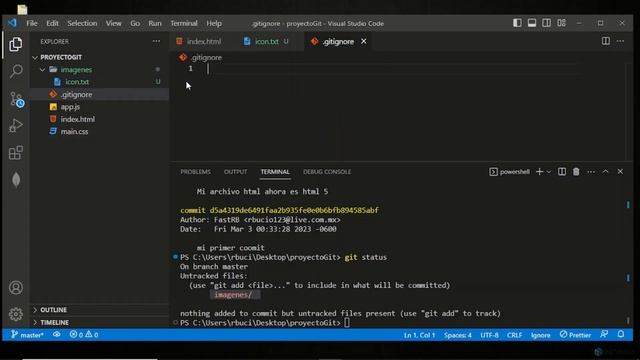
Task: Open the Run menu
Action: [x=155, y=23]
